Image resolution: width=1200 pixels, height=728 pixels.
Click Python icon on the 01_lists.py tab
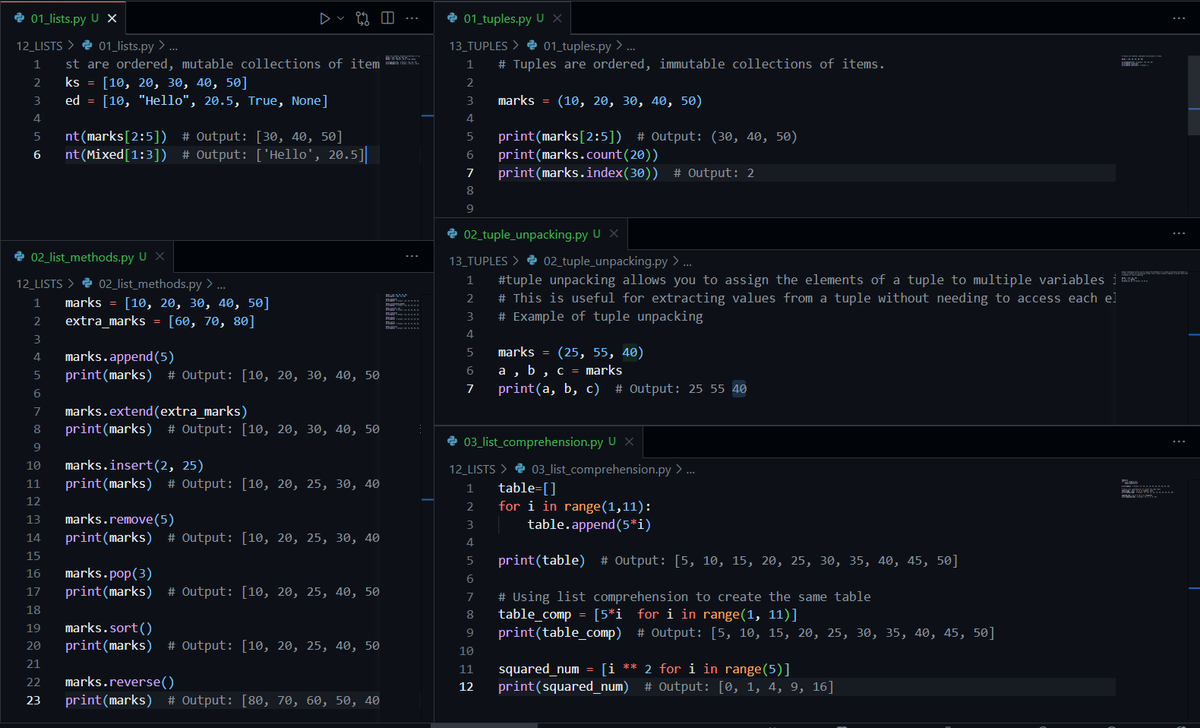click(21, 19)
